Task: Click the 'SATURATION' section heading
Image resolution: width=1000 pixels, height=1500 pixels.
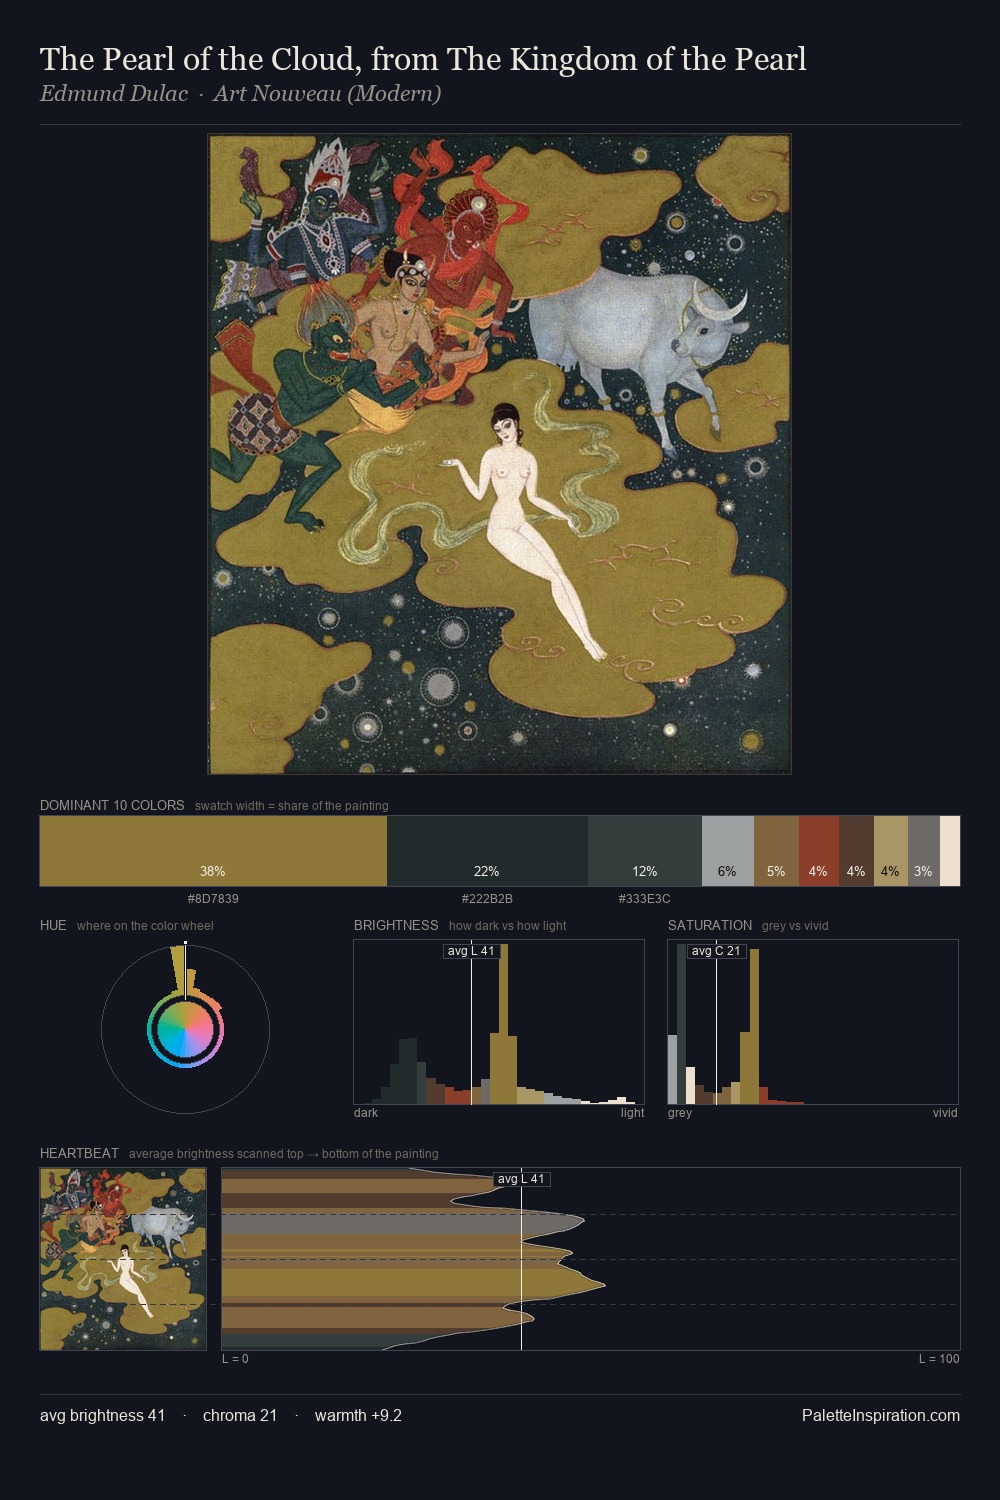Action: pyautogui.click(x=710, y=925)
